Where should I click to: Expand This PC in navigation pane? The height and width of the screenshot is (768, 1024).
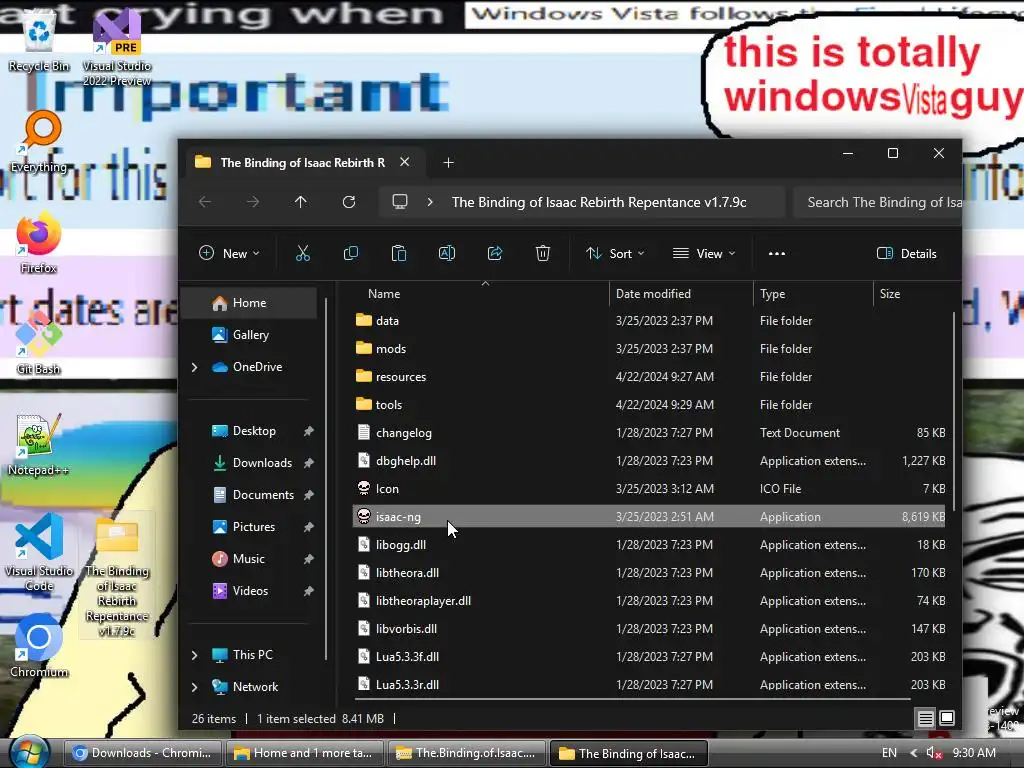[195, 655]
